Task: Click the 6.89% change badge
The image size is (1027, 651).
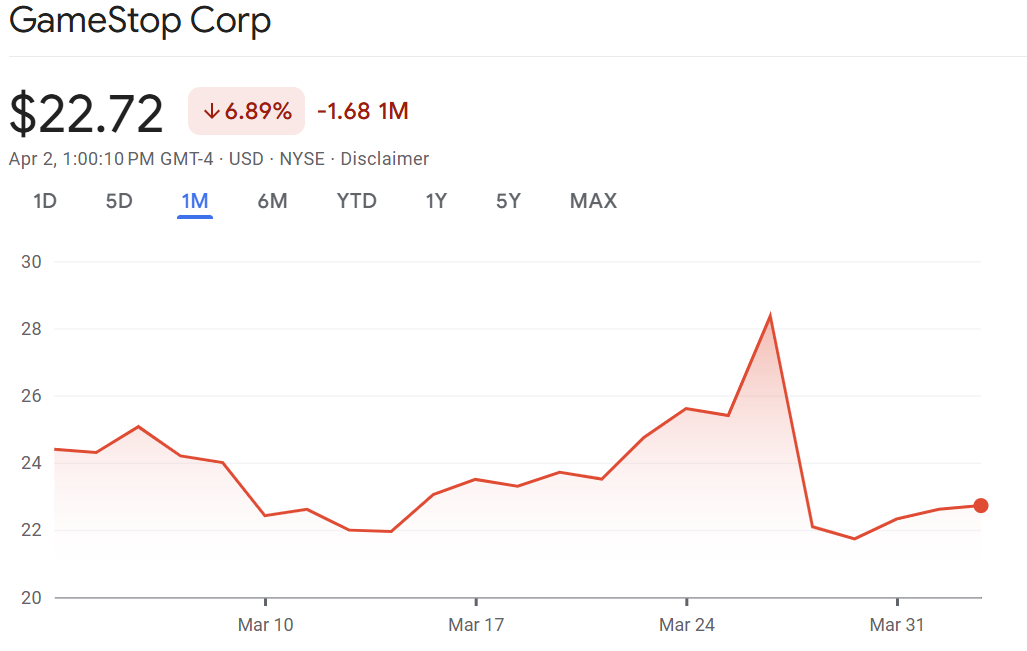Action: (x=247, y=111)
